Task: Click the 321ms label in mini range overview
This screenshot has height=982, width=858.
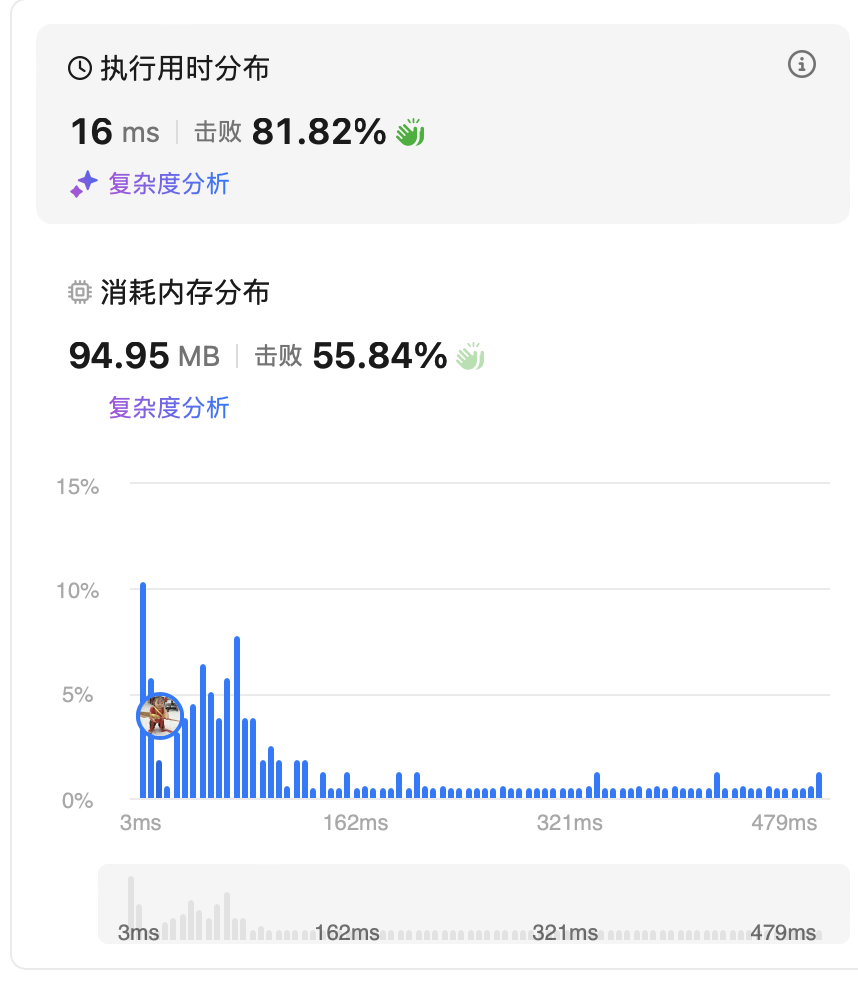Action: point(565,933)
